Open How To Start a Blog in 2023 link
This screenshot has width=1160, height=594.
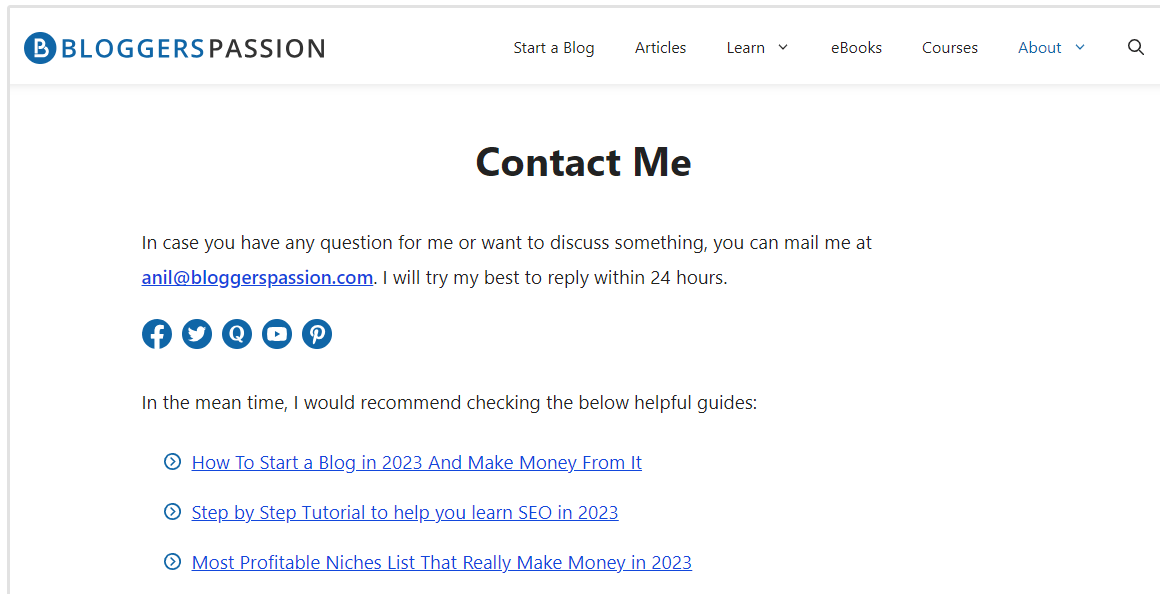click(x=416, y=463)
